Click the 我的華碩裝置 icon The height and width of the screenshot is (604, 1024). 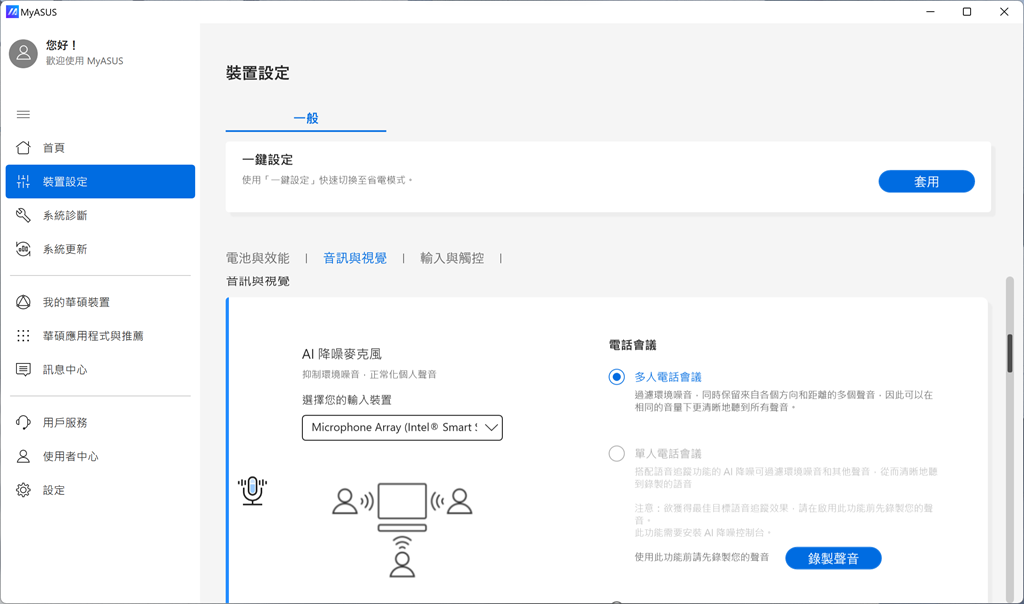pos(23,303)
